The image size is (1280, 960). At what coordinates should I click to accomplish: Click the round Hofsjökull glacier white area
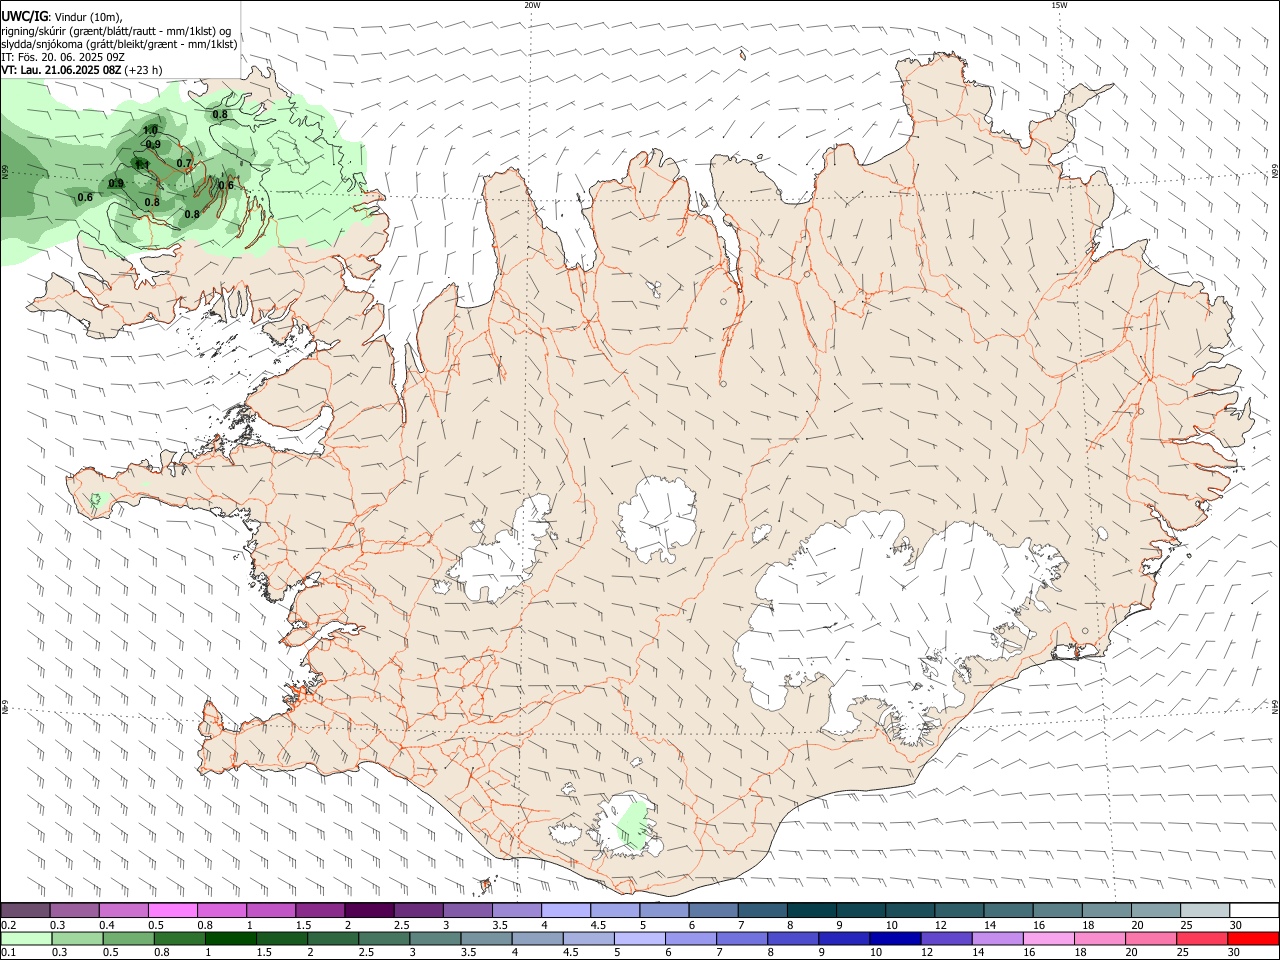[x=657, y=518]
